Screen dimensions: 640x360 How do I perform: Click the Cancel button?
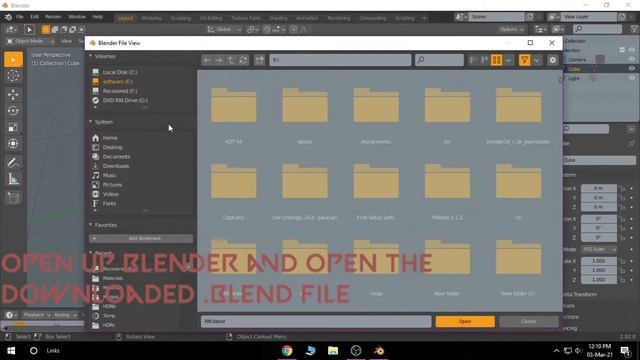pos(529,321)
